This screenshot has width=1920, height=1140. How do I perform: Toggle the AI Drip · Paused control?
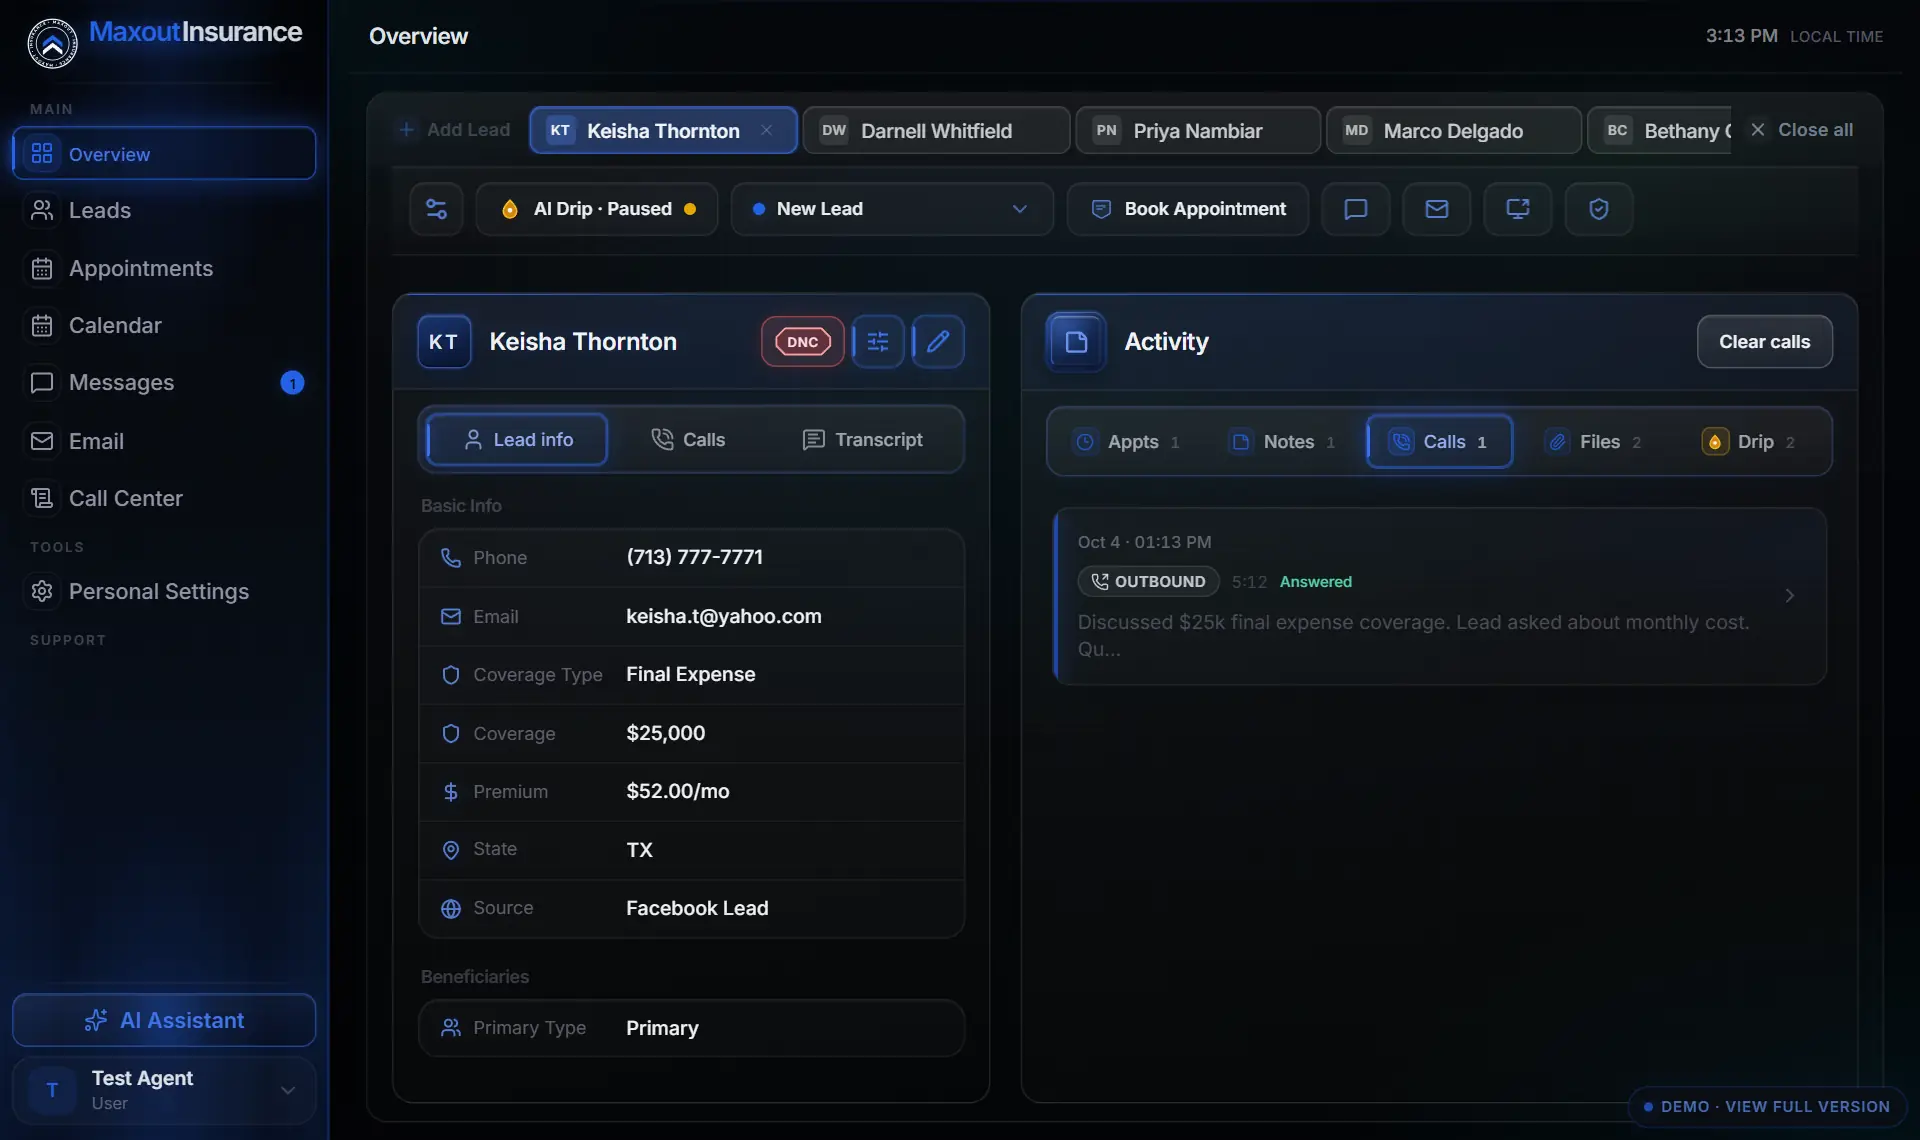coord(597,209)
